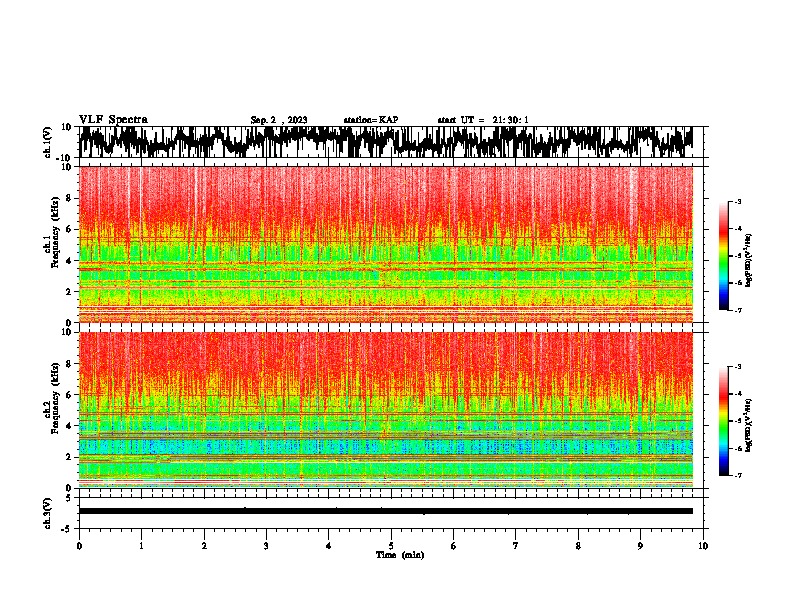This screenshot has width=792, height=612.
Task: Click the ch.3 voltage trace black band
Action: click(x=386, y=511)
